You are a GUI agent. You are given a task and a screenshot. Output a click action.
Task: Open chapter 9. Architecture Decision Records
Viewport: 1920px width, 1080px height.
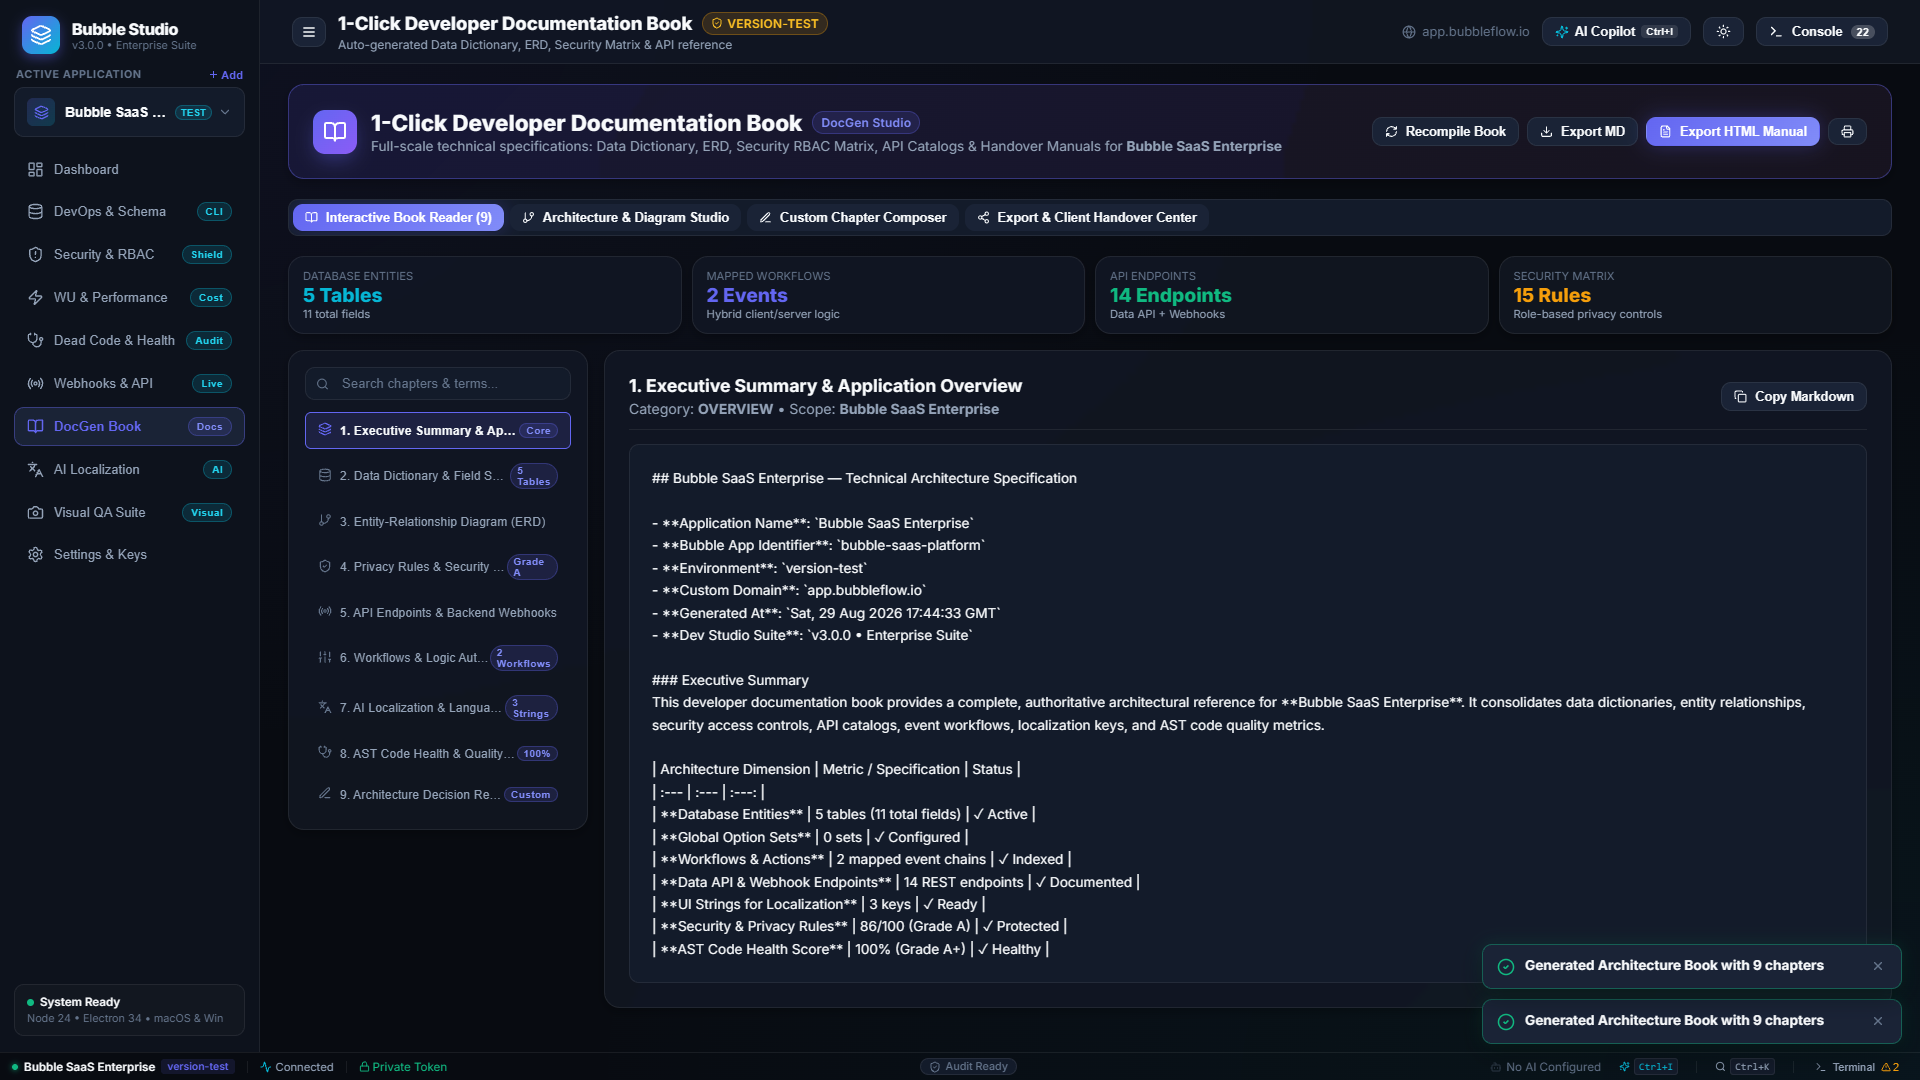438,795
